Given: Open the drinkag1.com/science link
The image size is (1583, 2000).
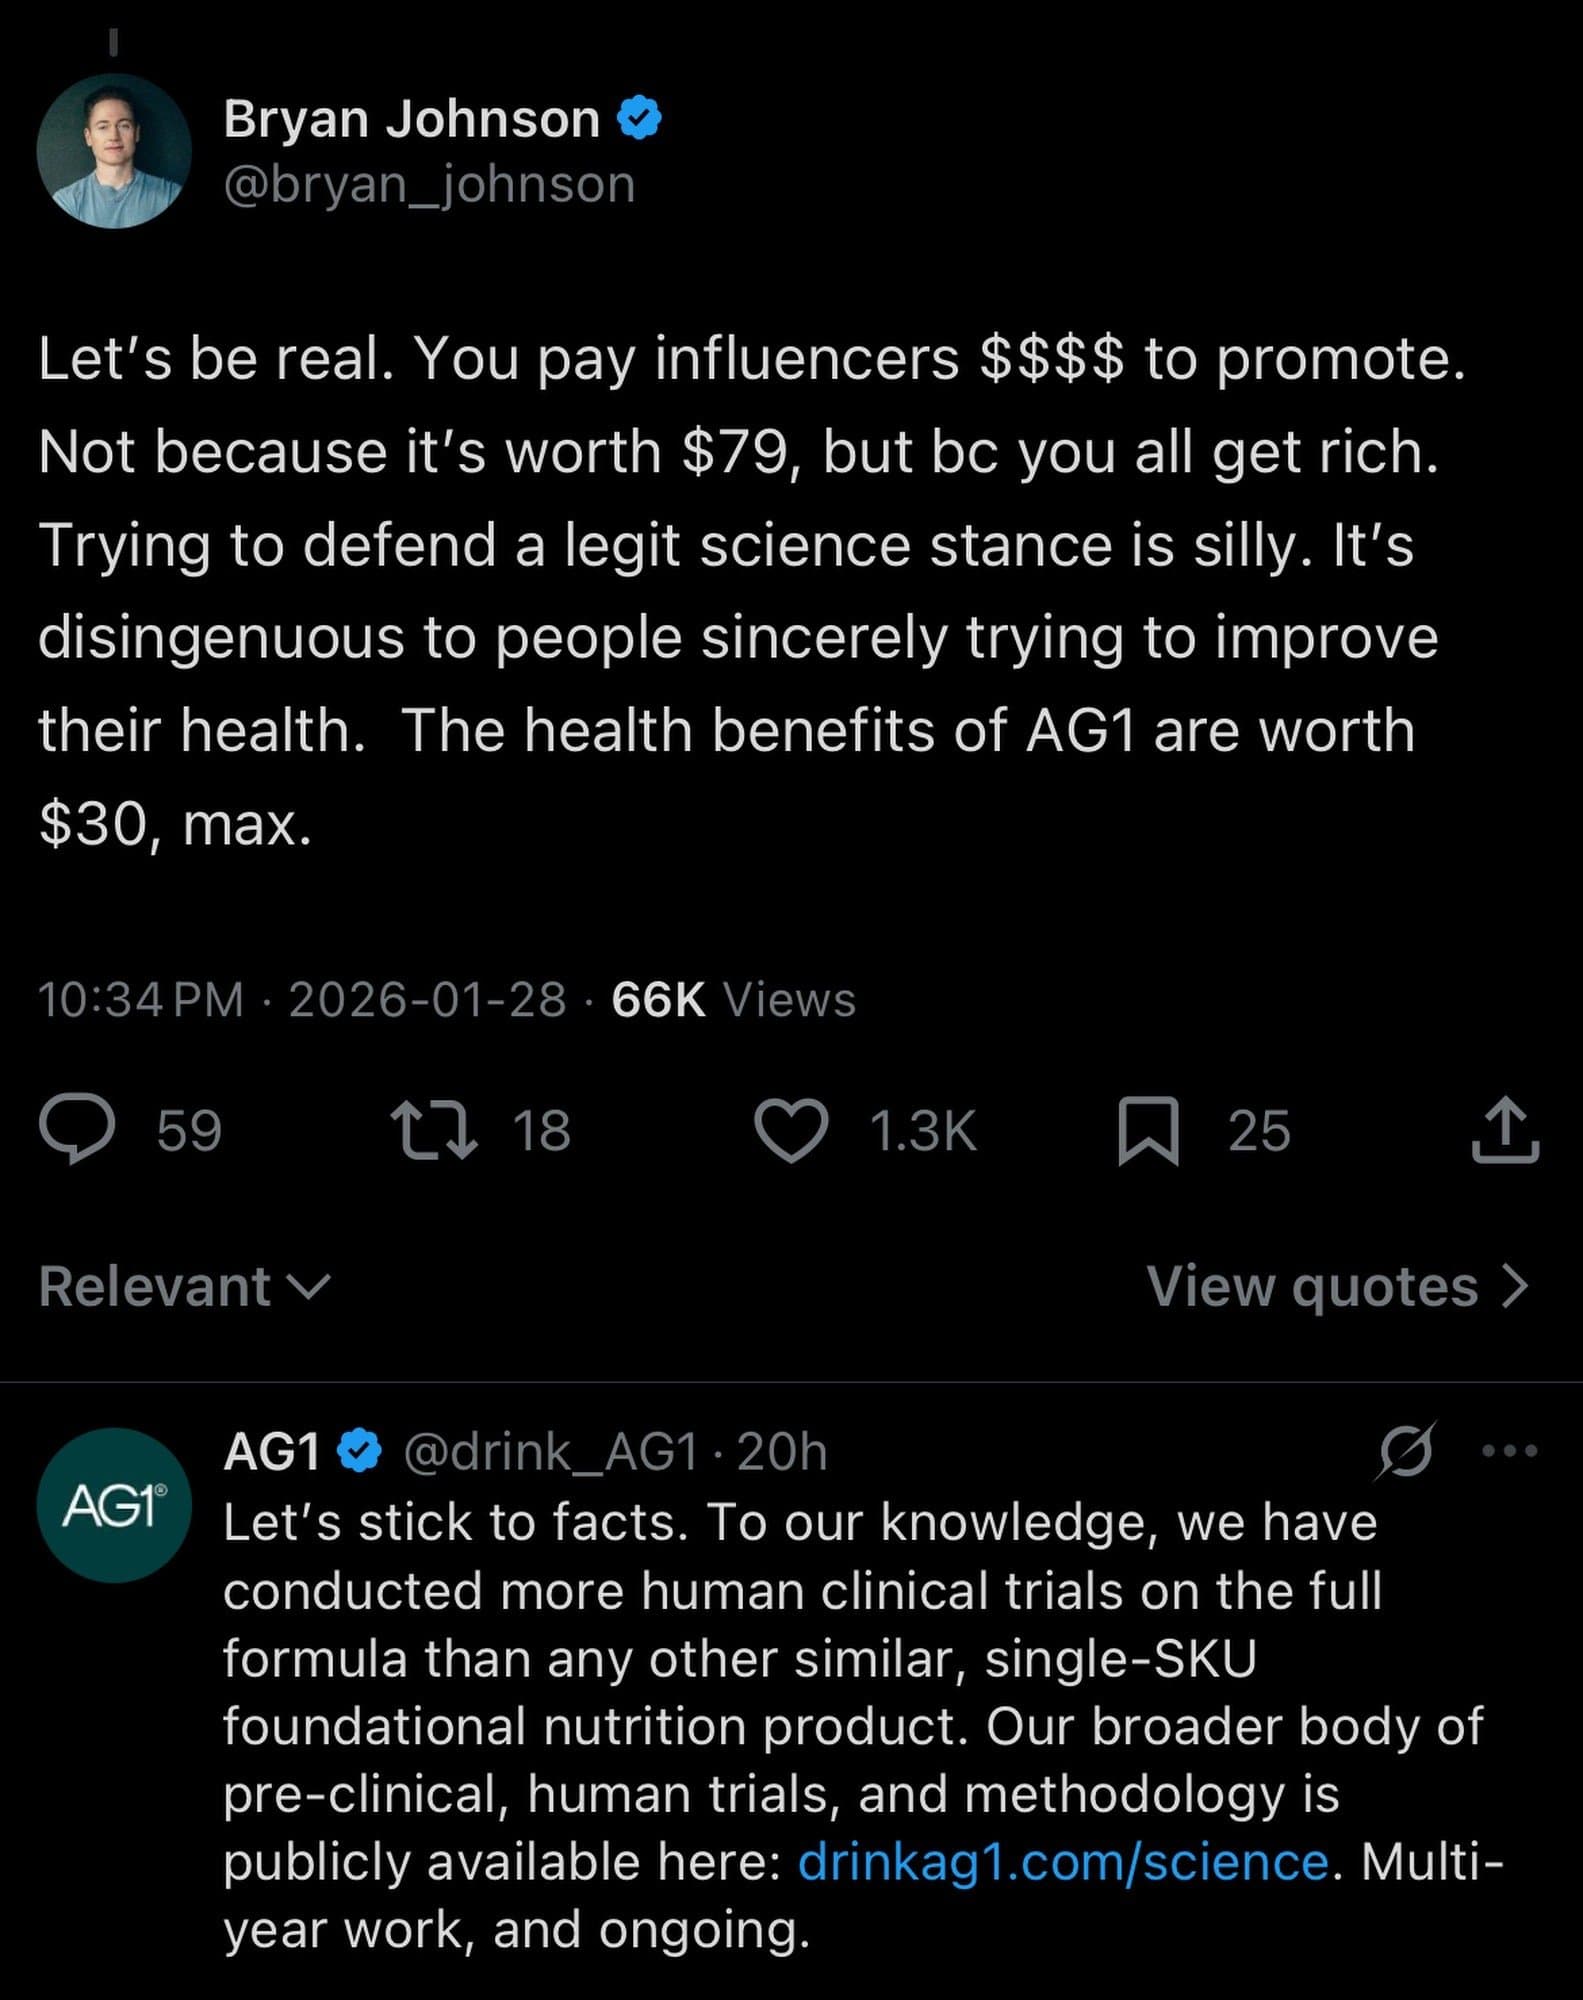Looking at the screenshot, I should pyautogui.click(x=1063, y=1862).
